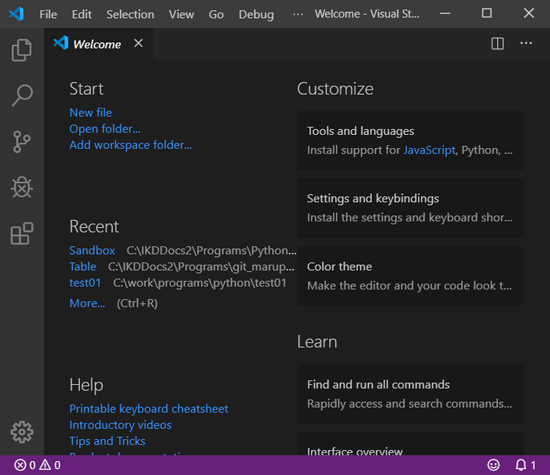Minimize the Visual Studio Code window
Viewport: 550px width, 475px height.
coord(445,14)
